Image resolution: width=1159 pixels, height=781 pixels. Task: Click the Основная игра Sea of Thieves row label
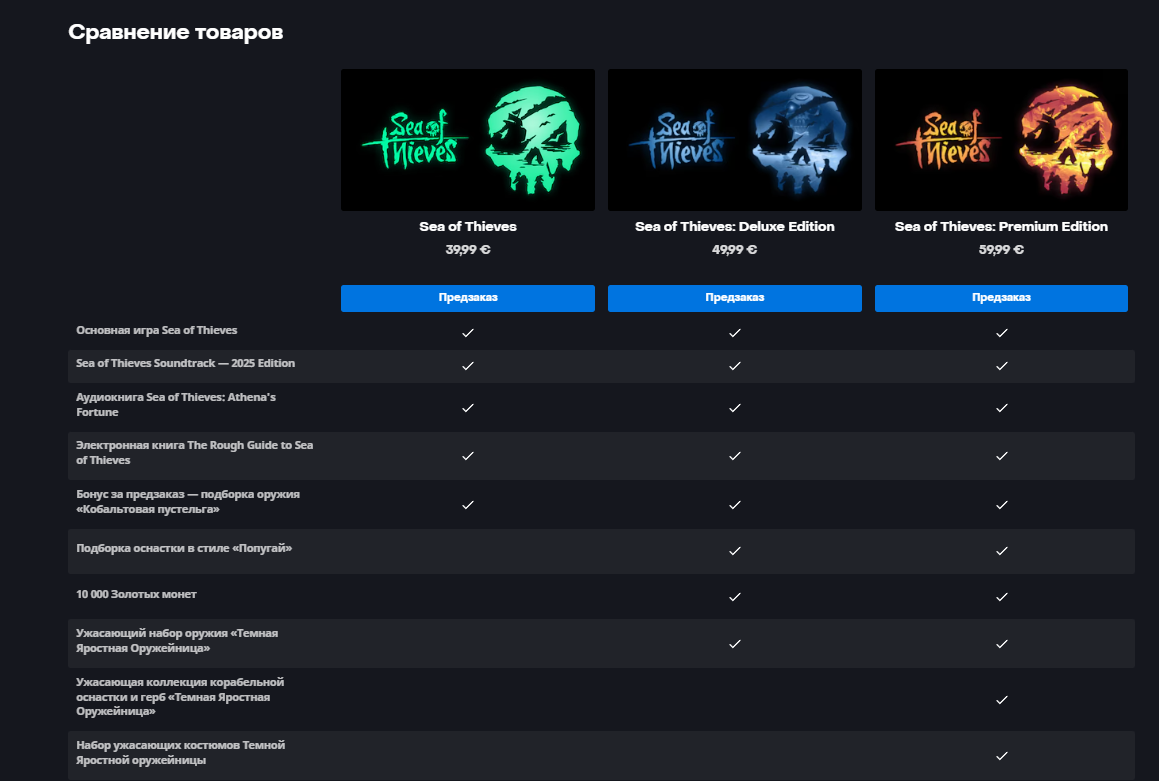157,330
